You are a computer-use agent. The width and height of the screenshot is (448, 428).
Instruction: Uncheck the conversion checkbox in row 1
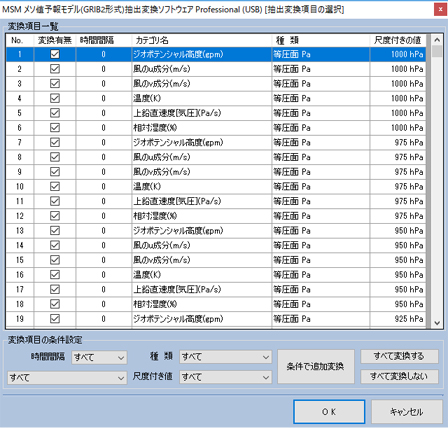[55, 54]
